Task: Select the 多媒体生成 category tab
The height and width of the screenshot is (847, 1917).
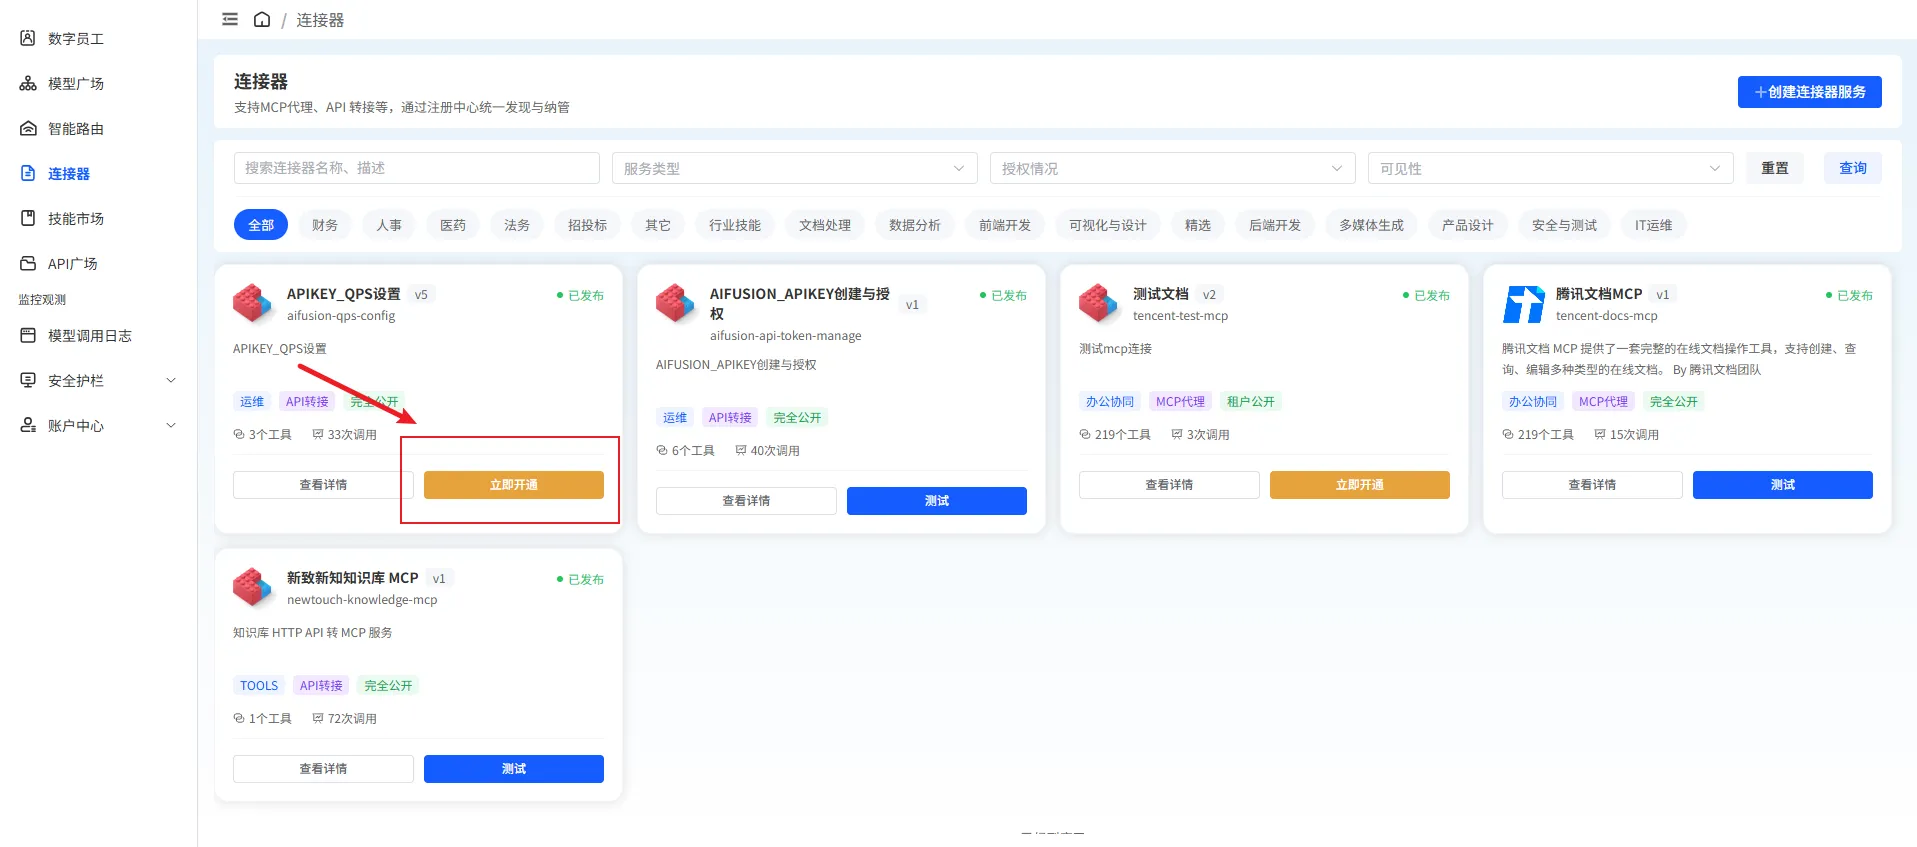Action: click(1372, 225)
